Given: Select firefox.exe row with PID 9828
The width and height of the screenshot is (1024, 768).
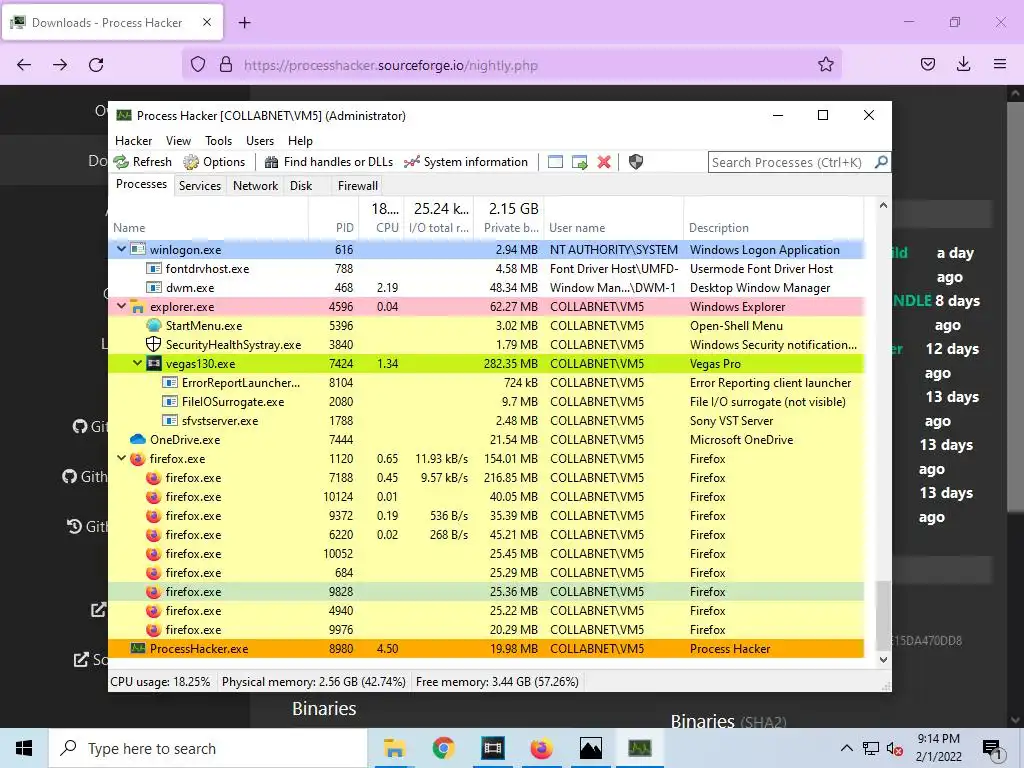Looking at the screenshot, I should tap(486, 592).
